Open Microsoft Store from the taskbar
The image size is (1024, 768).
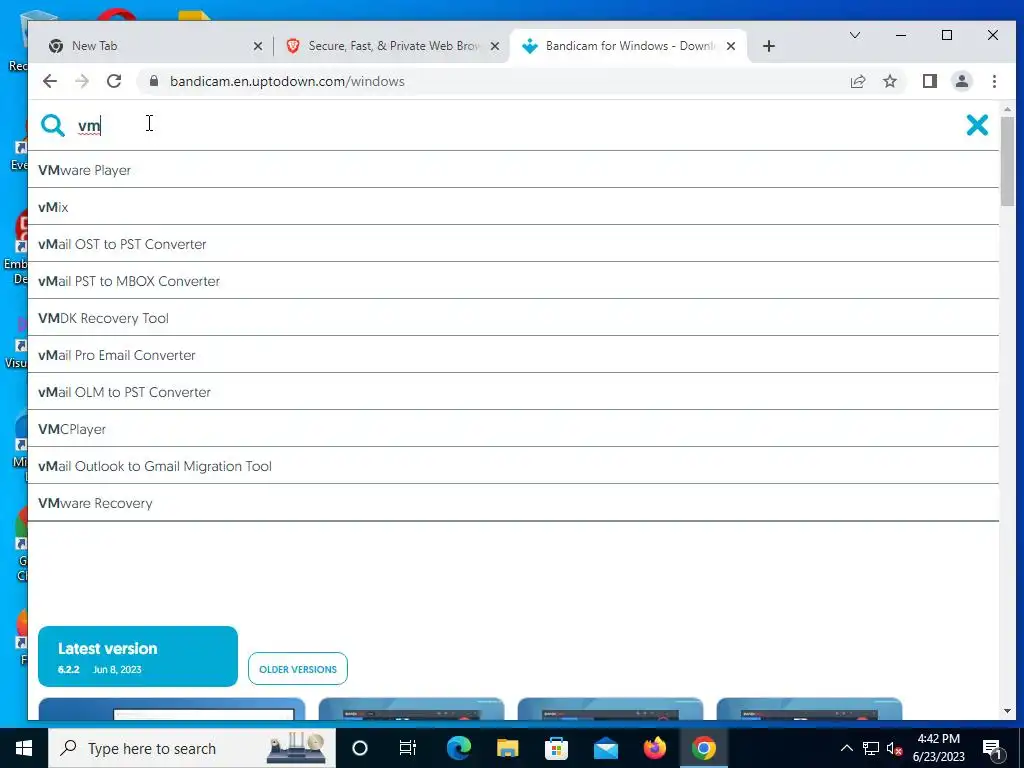pos(556,748)
